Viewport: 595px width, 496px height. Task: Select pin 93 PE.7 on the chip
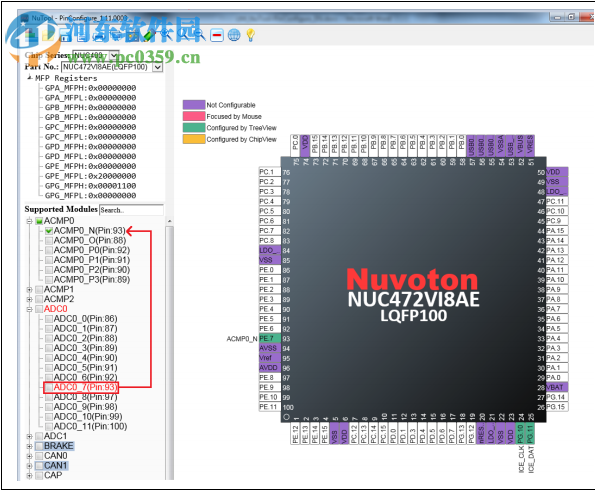(x=269, y=339)
